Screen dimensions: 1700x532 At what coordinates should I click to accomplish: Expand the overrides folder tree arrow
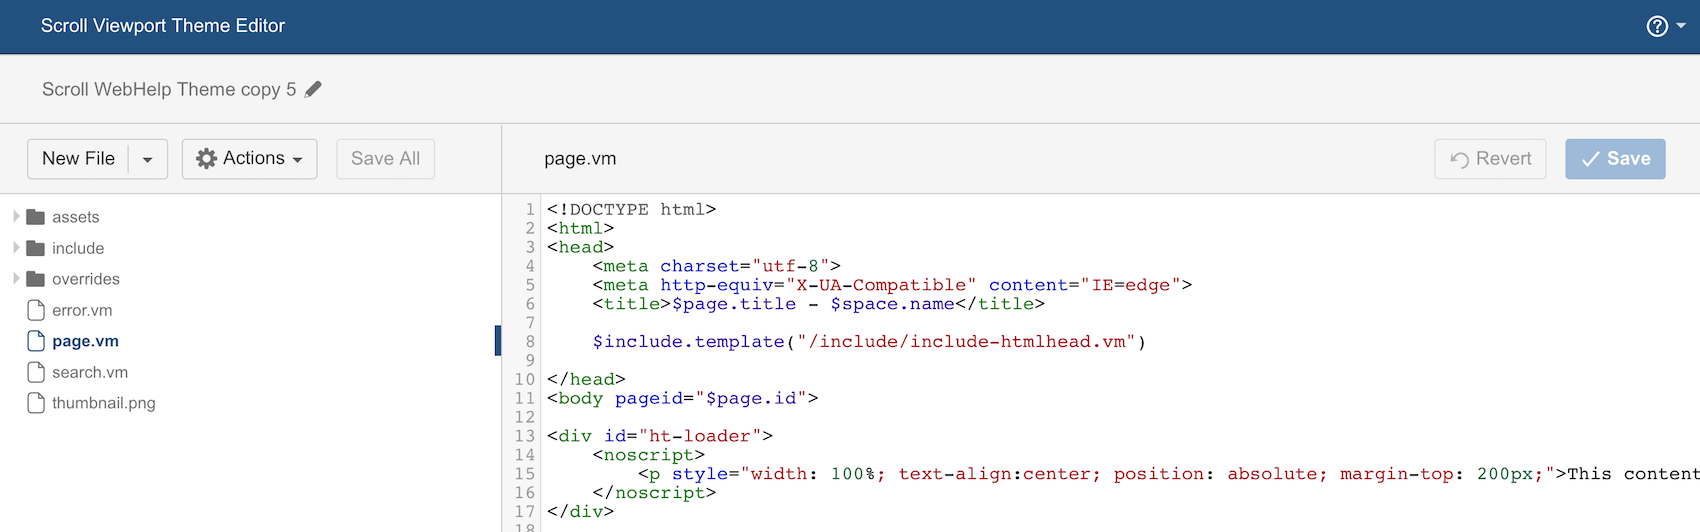16,278
